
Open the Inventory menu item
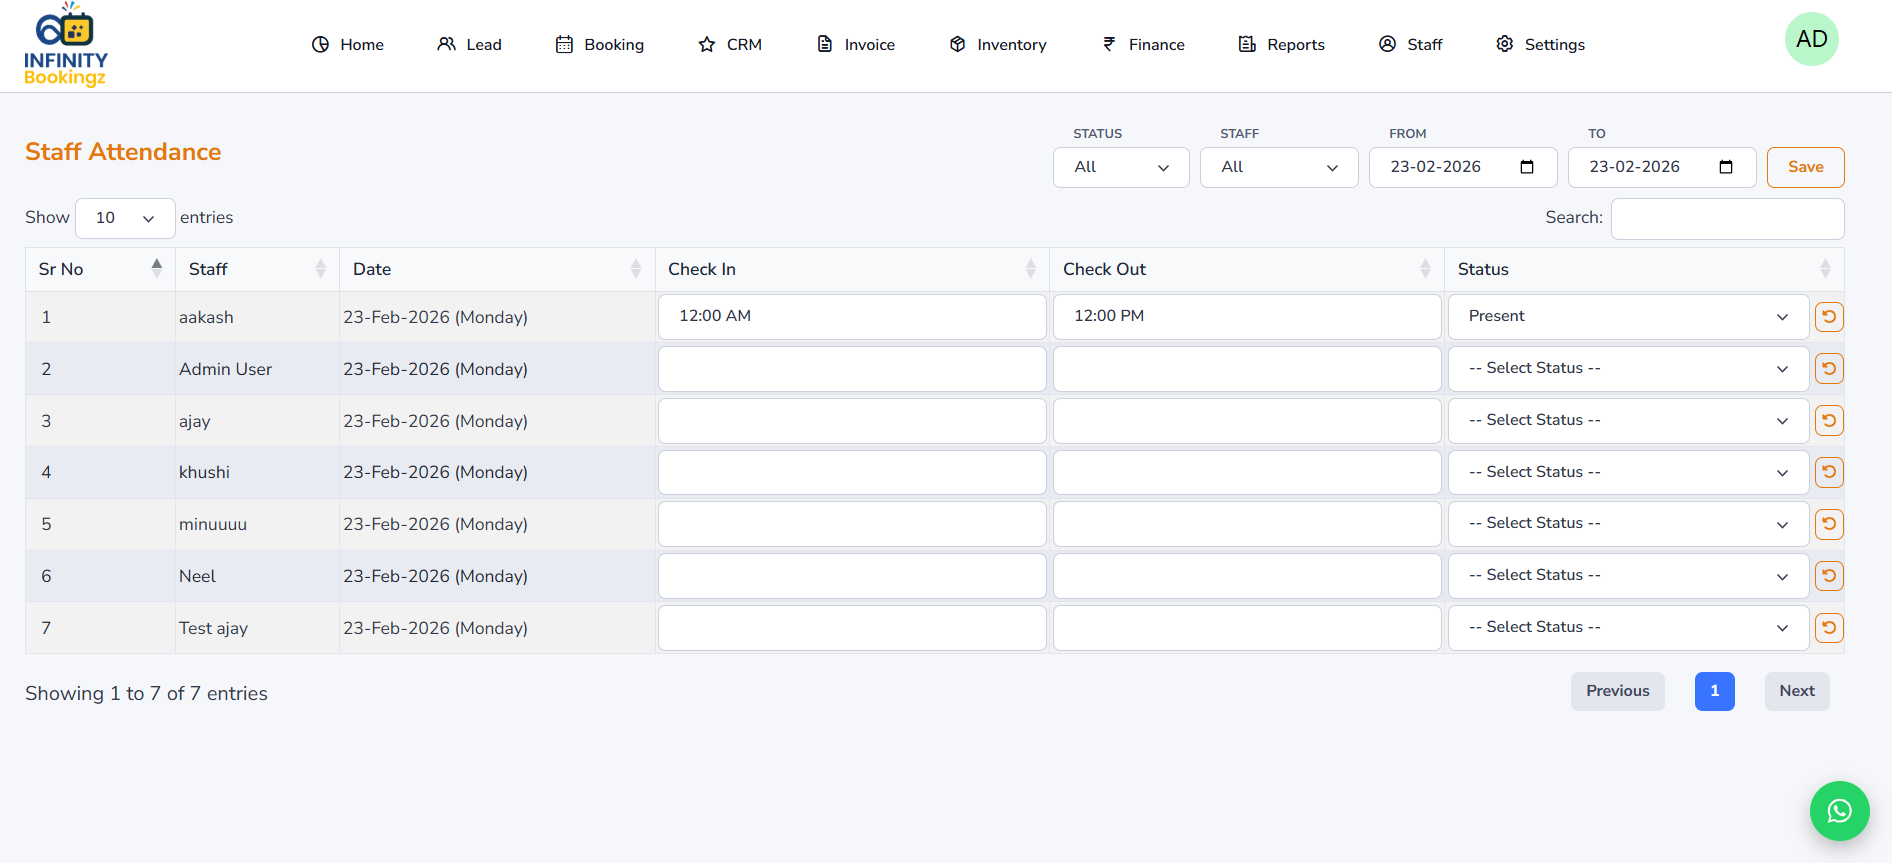(x=997, y=45)
